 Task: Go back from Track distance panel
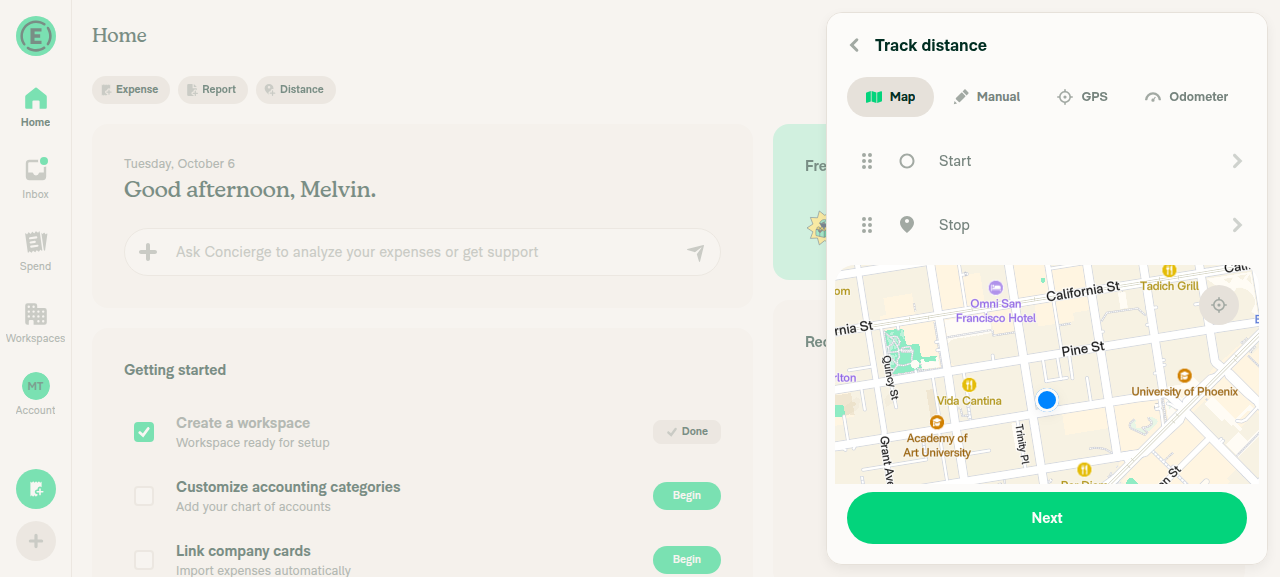[x=854, y=45]
